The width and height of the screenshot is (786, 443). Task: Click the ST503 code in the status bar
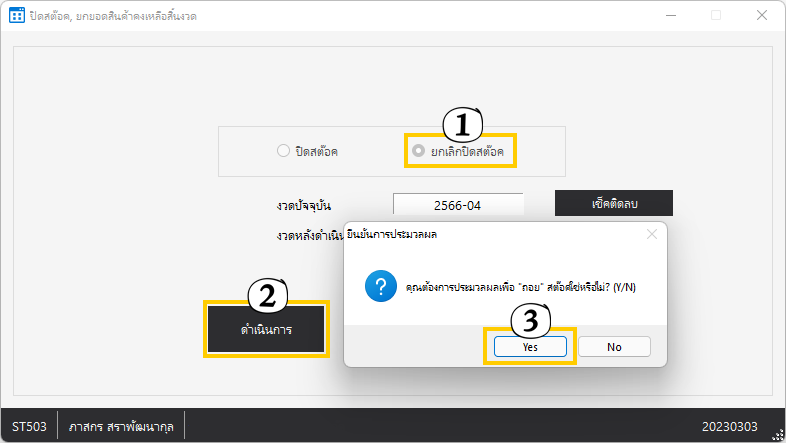pyautogui.click(x=29, y=427)
